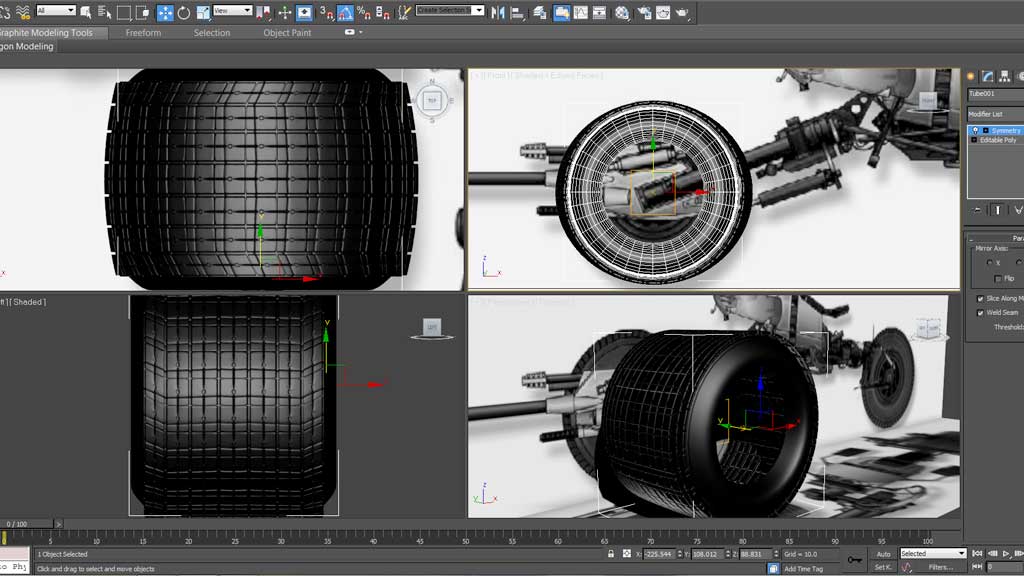
Task: Open the Render Setup dialog
Action: 644,12
